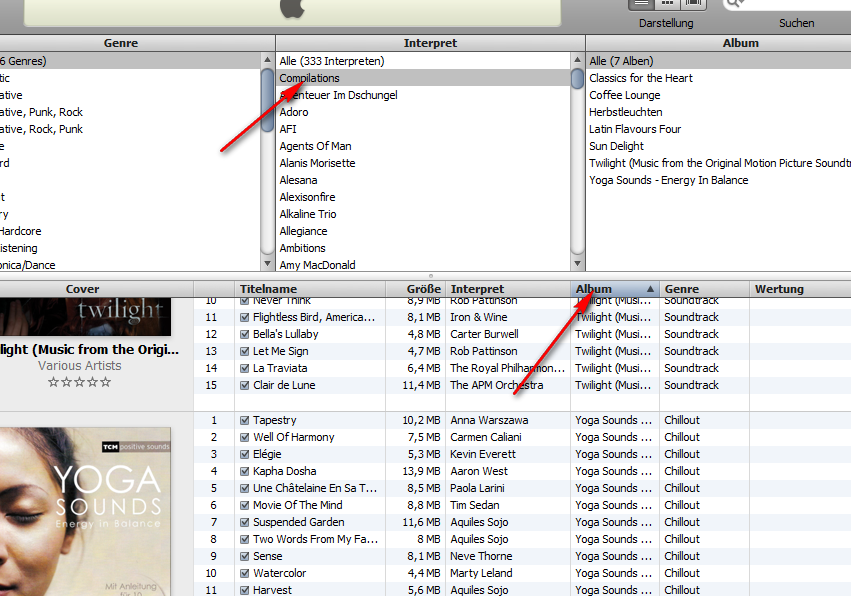Click "Various Artists" under Twilight cover
Viewport: 851px width, 596px height.
[x=80, y=366]
